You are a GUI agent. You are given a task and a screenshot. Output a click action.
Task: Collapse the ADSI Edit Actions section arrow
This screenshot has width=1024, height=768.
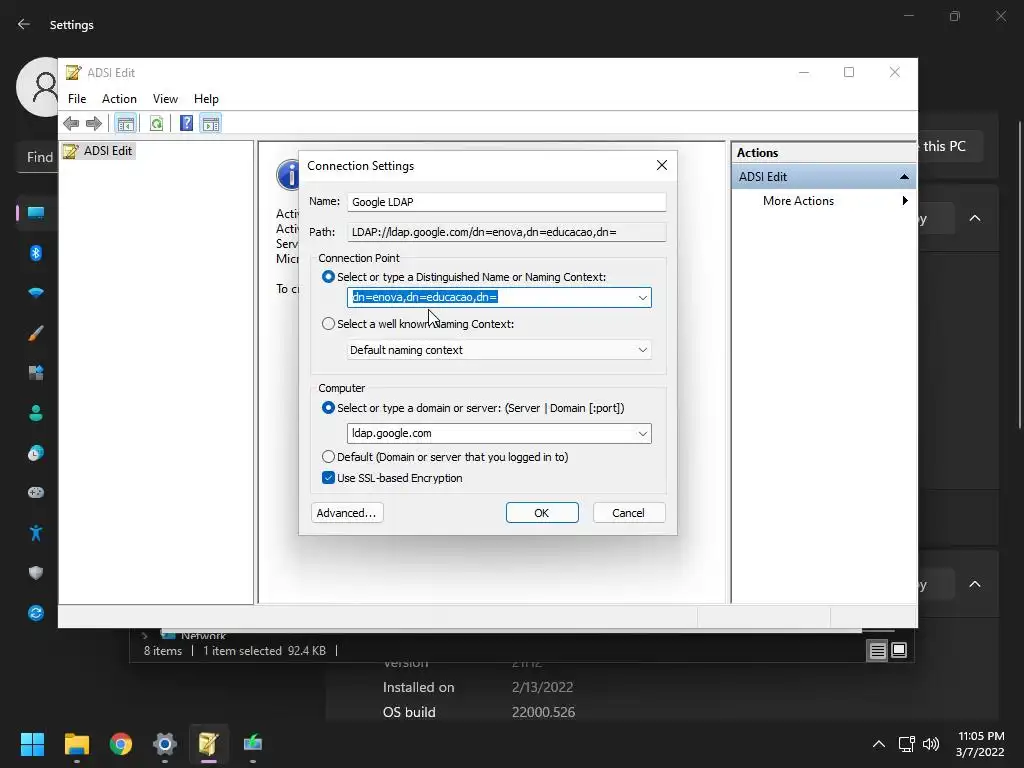[904, 177]
